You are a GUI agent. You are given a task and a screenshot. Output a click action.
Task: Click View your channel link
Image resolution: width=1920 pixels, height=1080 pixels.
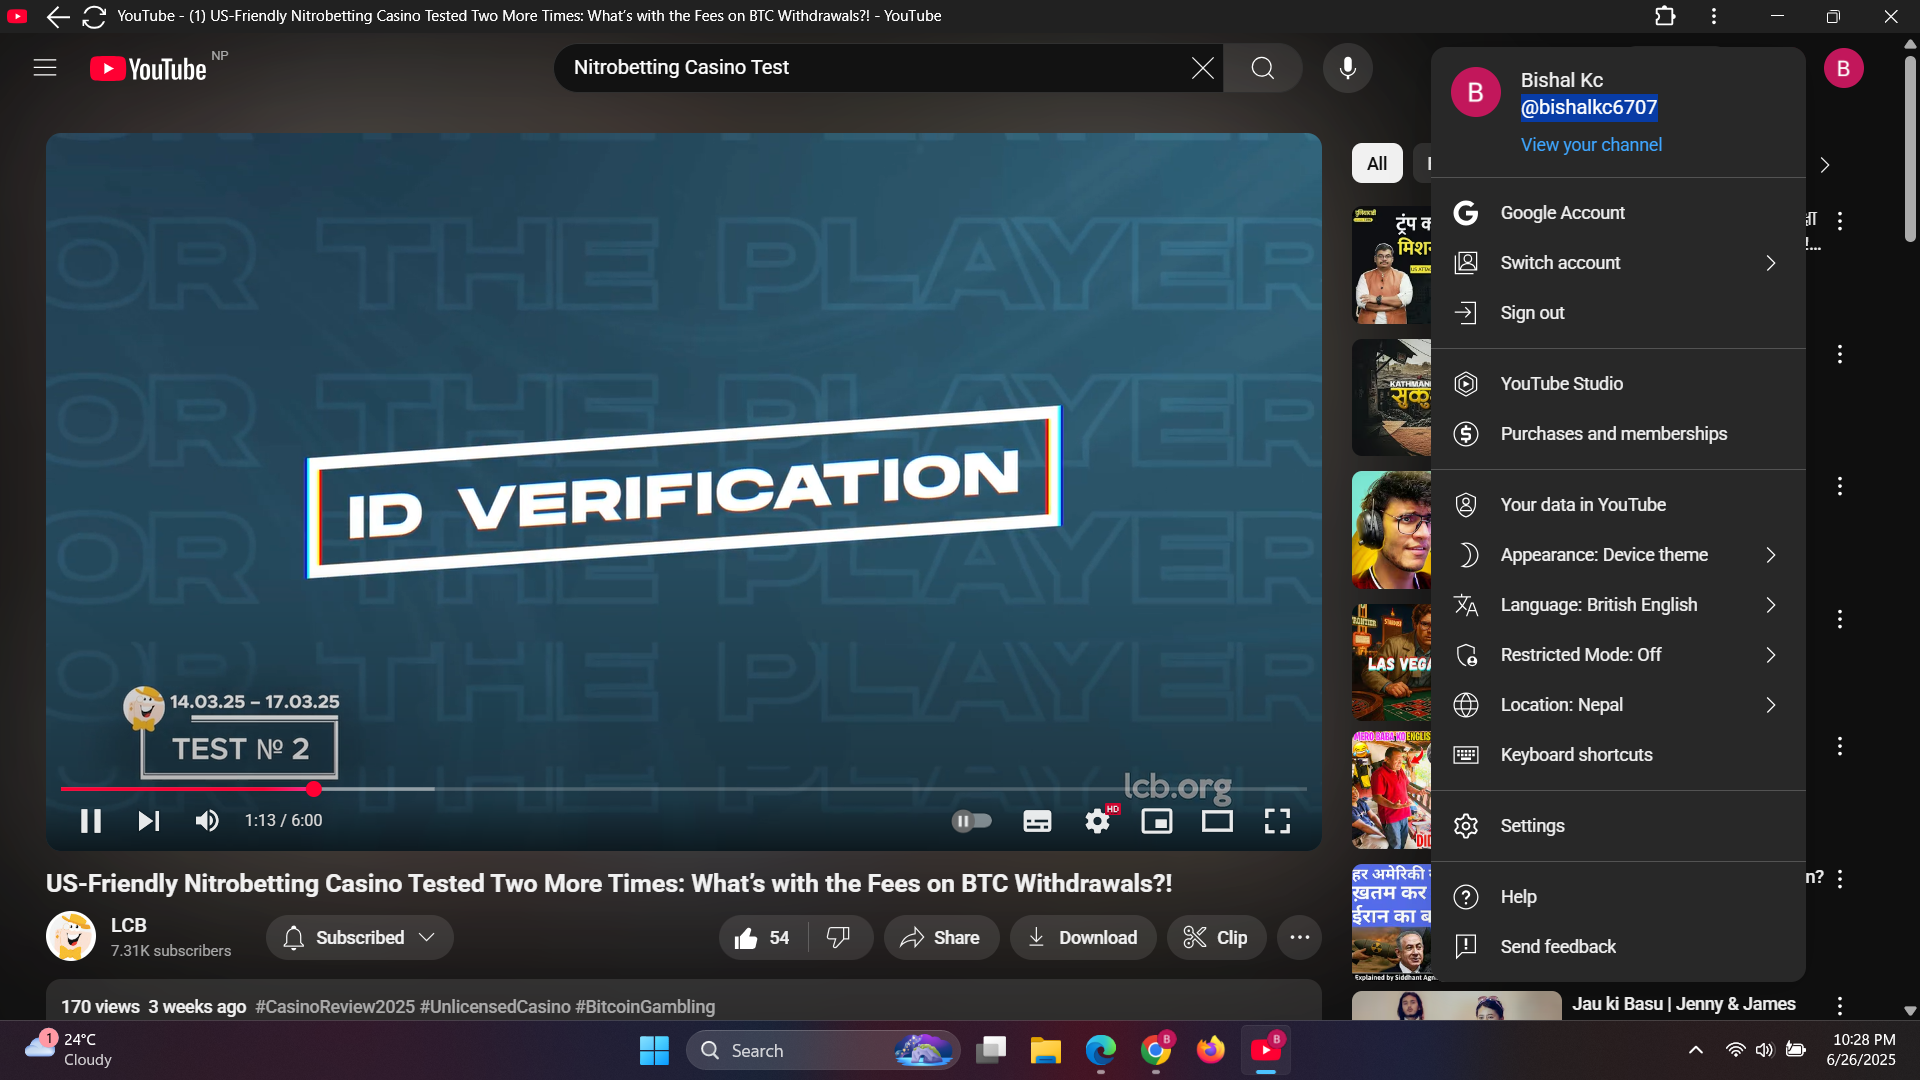1591,145
